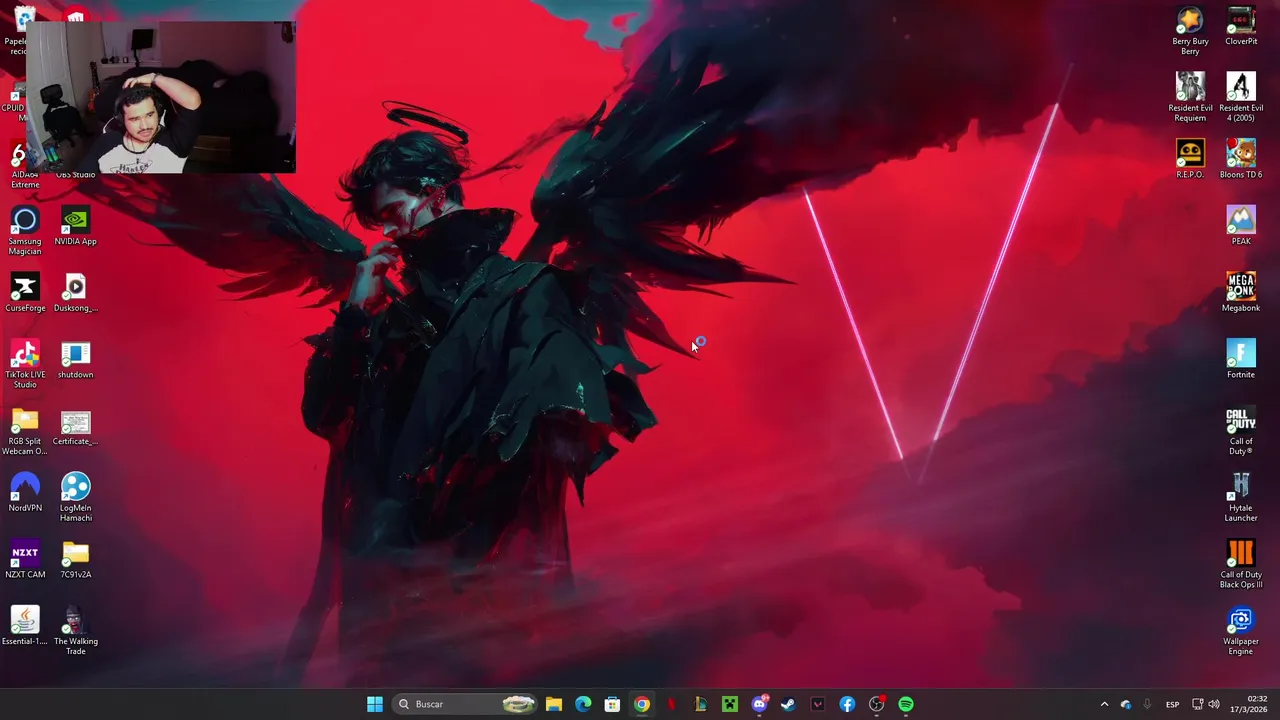The height and width of the screenshot is (720, 1280).
Task: Open Steam from the taskbar
Action: point(788,704)
